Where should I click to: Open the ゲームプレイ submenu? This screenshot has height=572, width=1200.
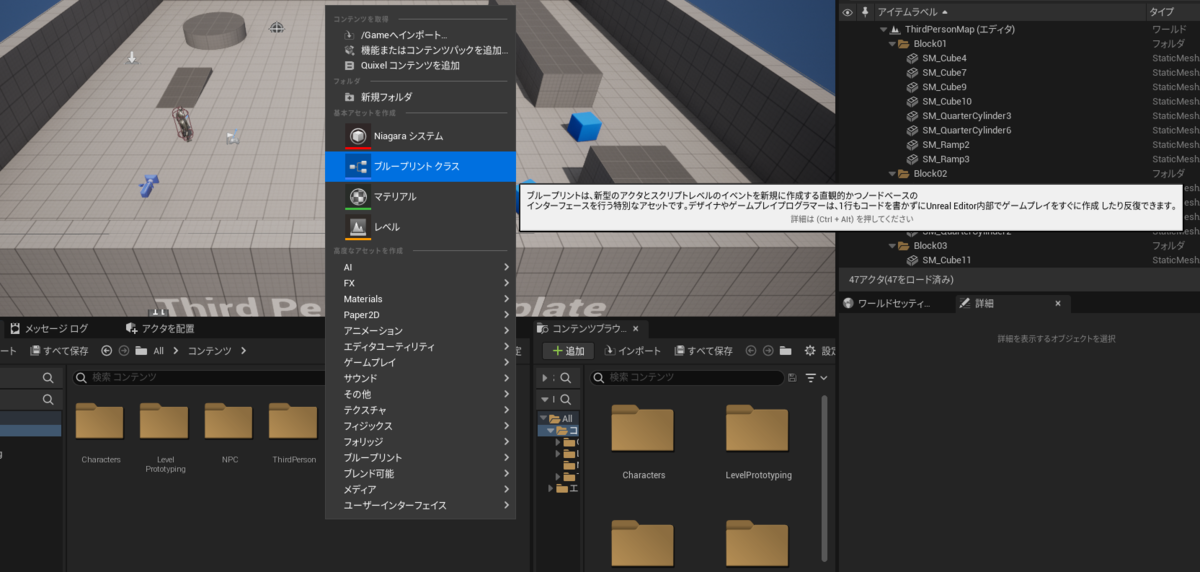[x=420, y=362]
